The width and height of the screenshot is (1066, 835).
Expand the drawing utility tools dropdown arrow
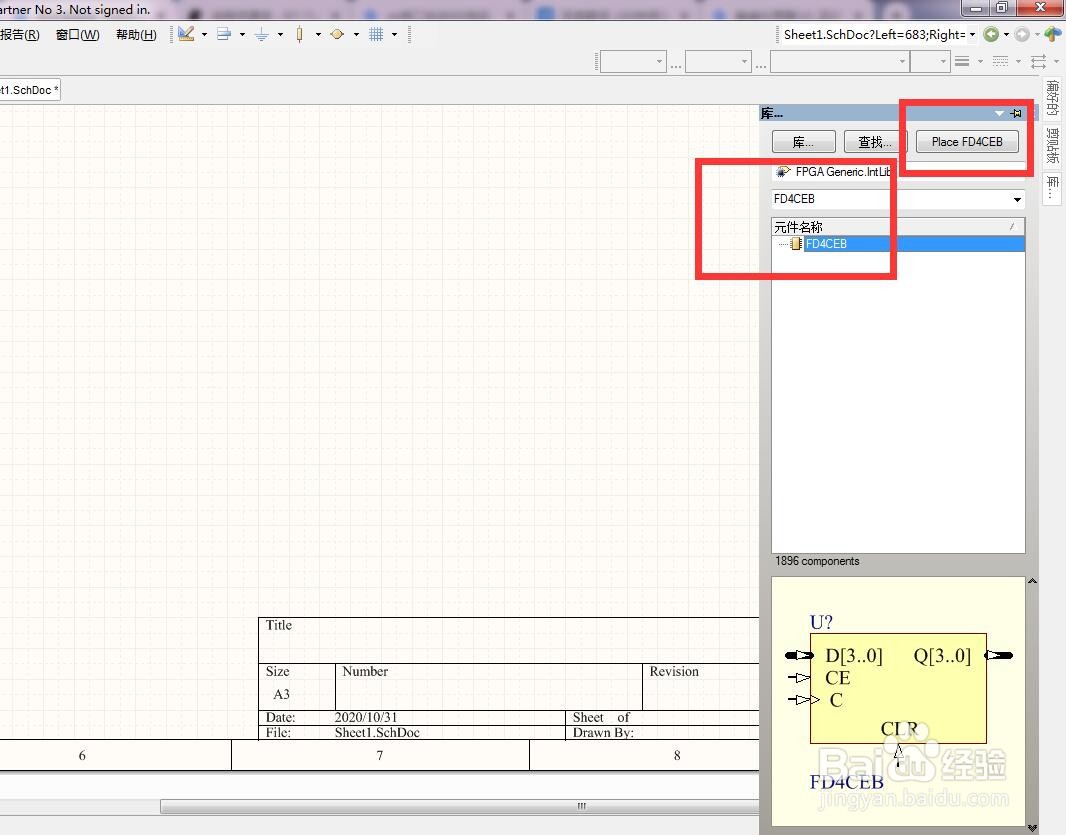click(204, 34)
